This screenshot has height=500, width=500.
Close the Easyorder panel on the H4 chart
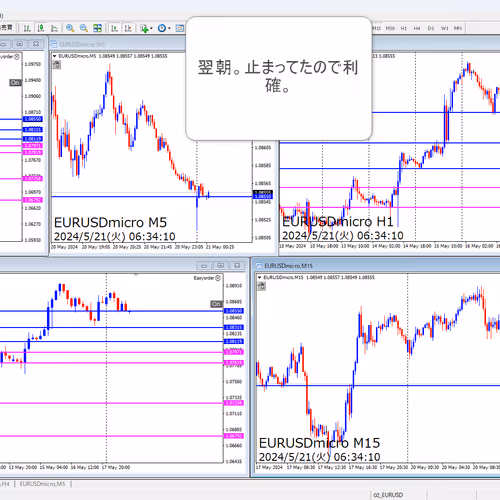[218, 278]
